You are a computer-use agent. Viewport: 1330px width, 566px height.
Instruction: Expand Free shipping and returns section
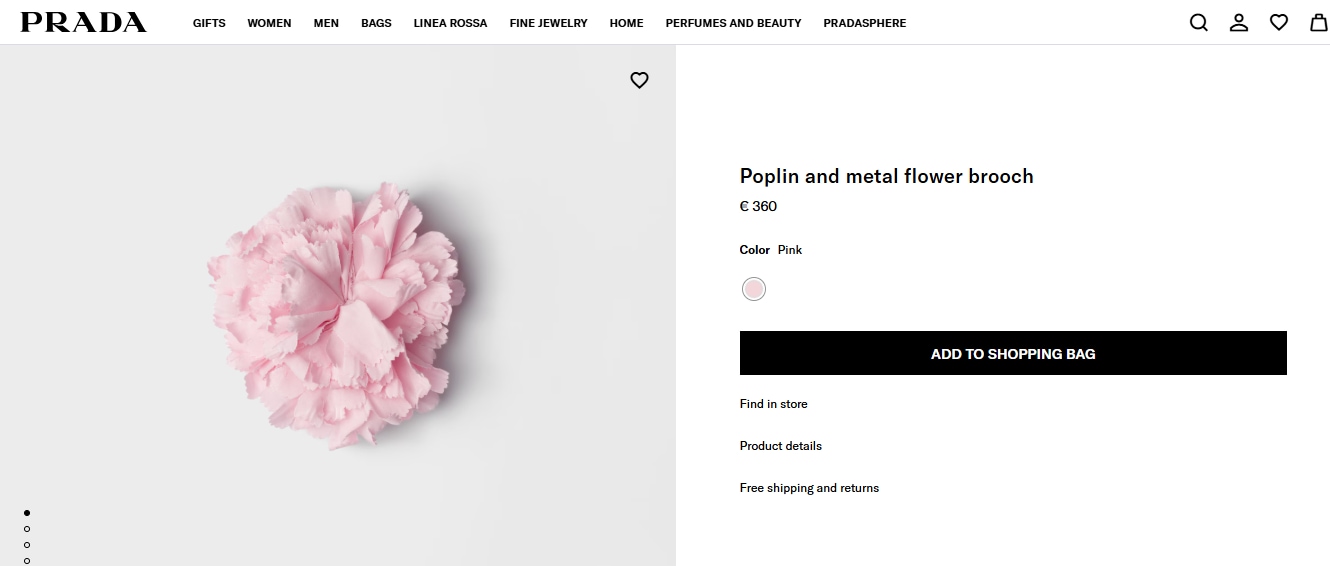coord(809,488)
